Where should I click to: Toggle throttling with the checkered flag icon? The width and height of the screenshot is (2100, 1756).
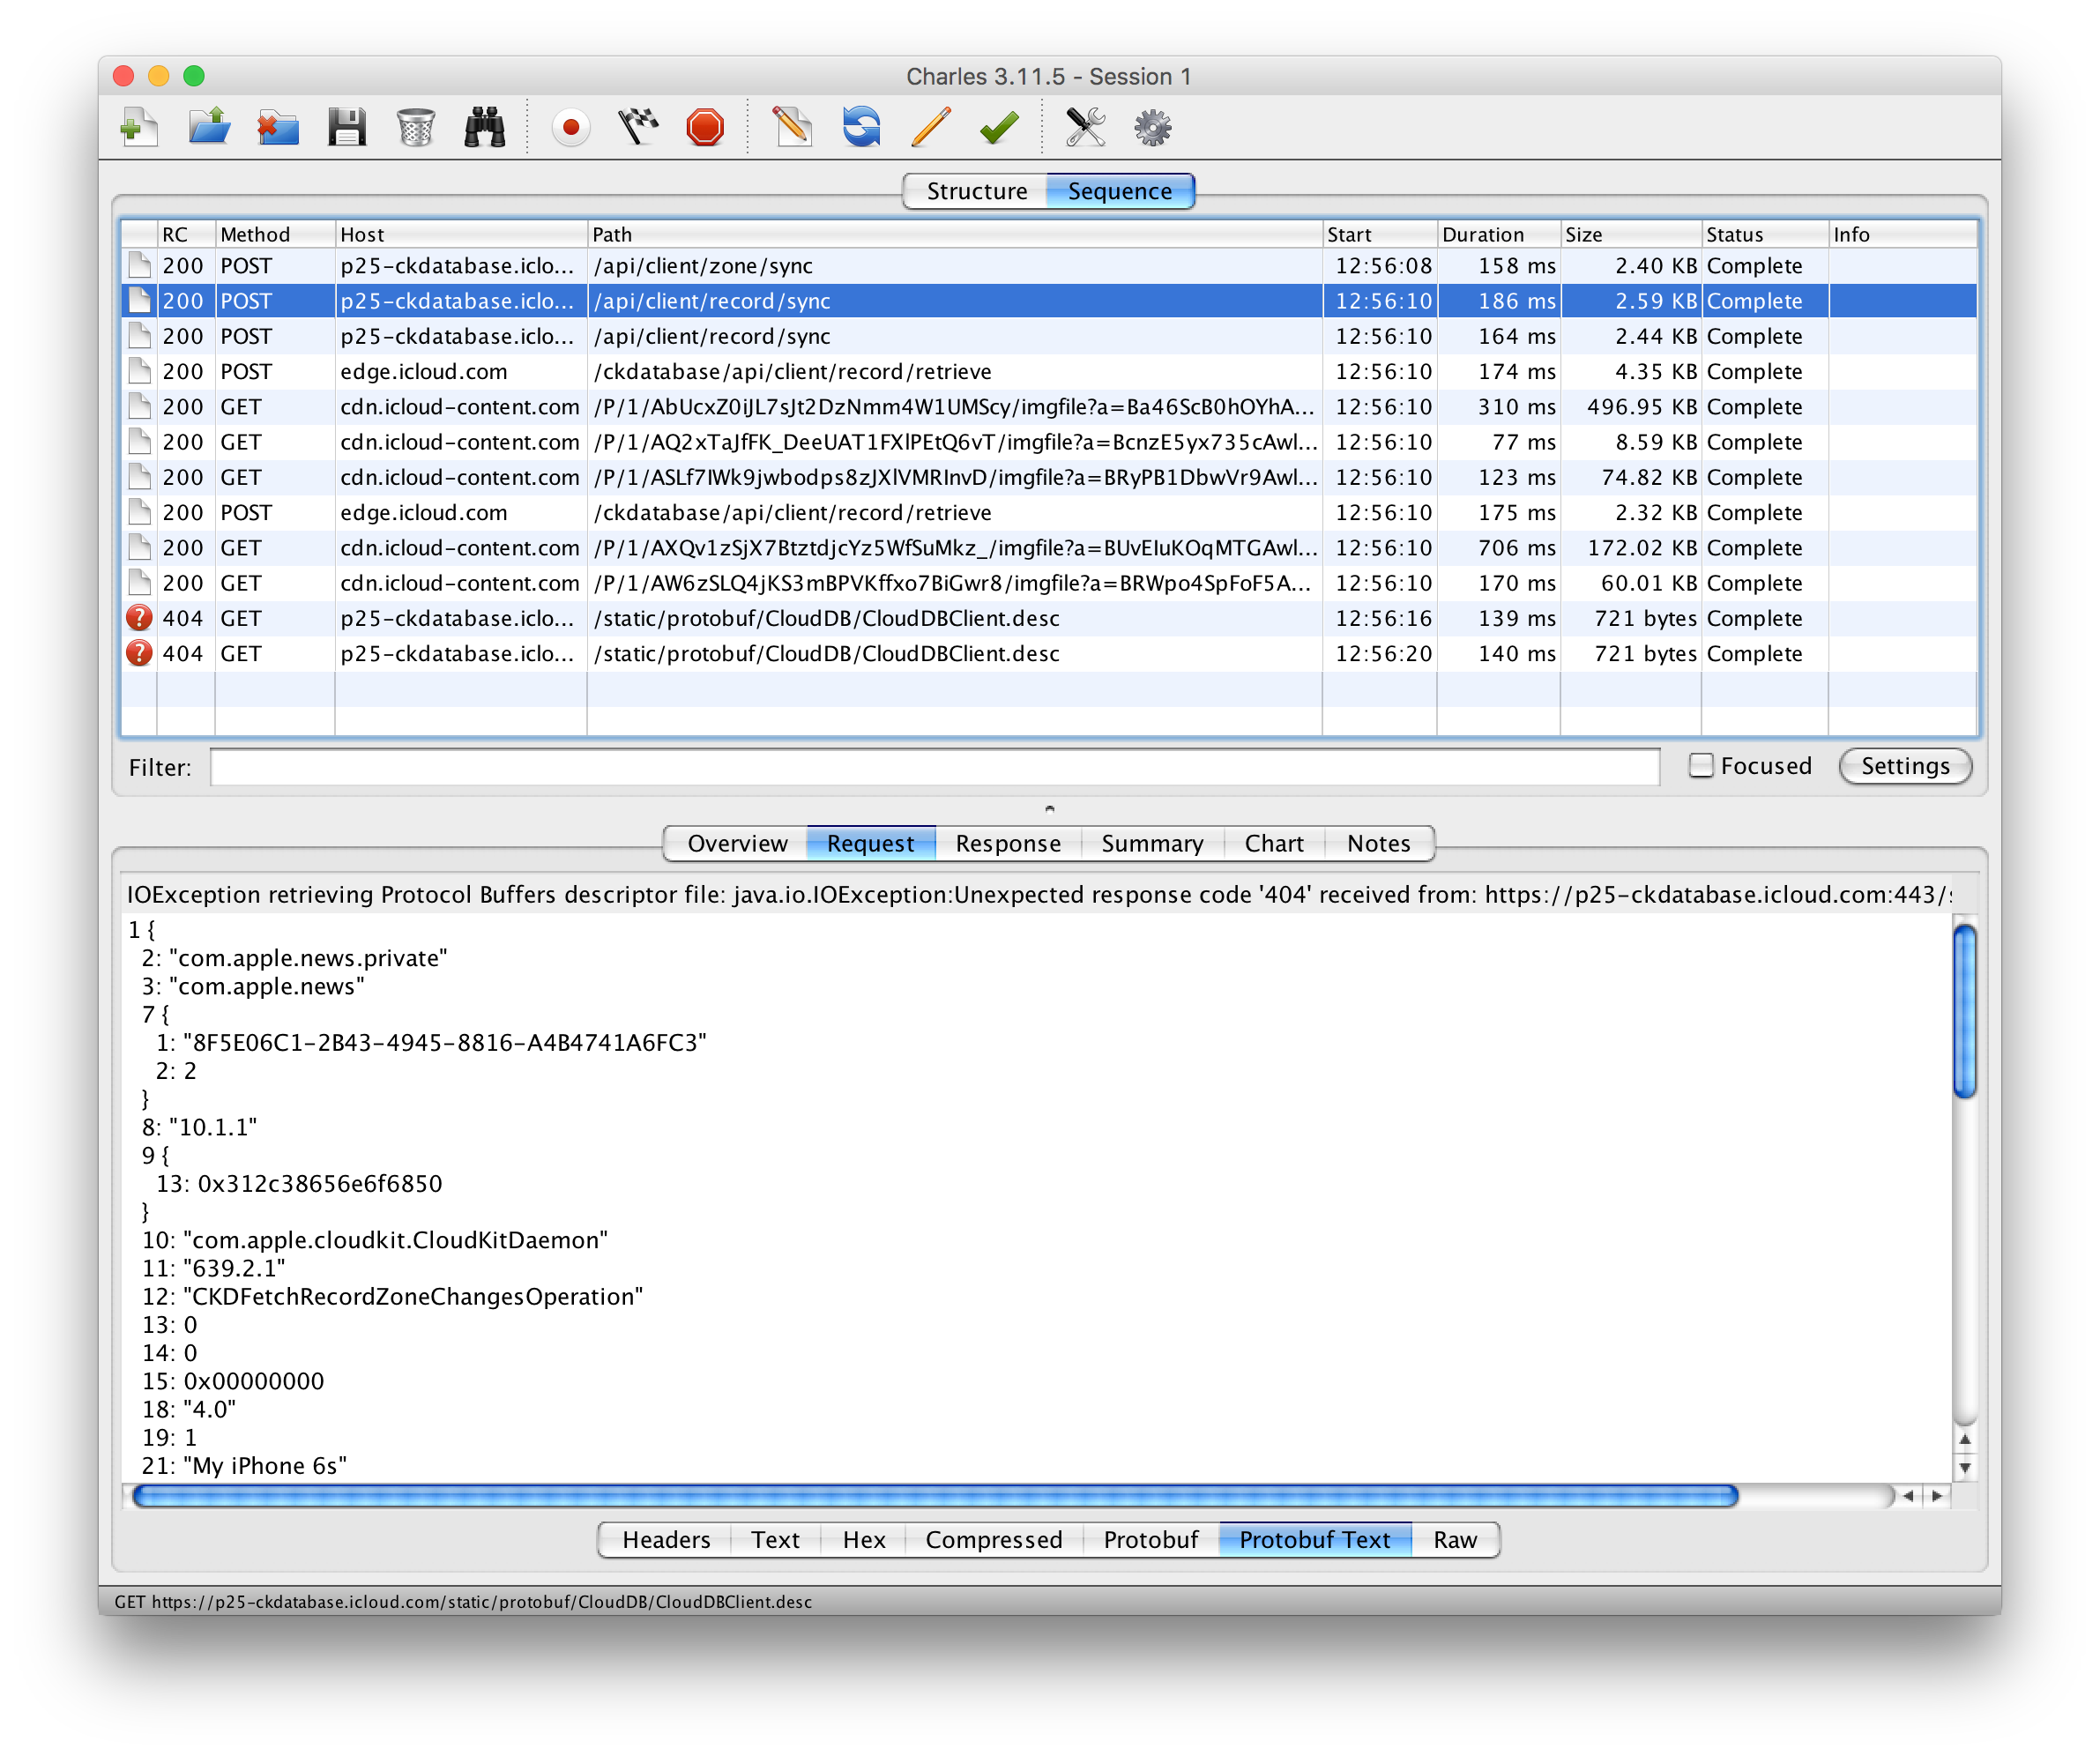(x=638, y=127)
